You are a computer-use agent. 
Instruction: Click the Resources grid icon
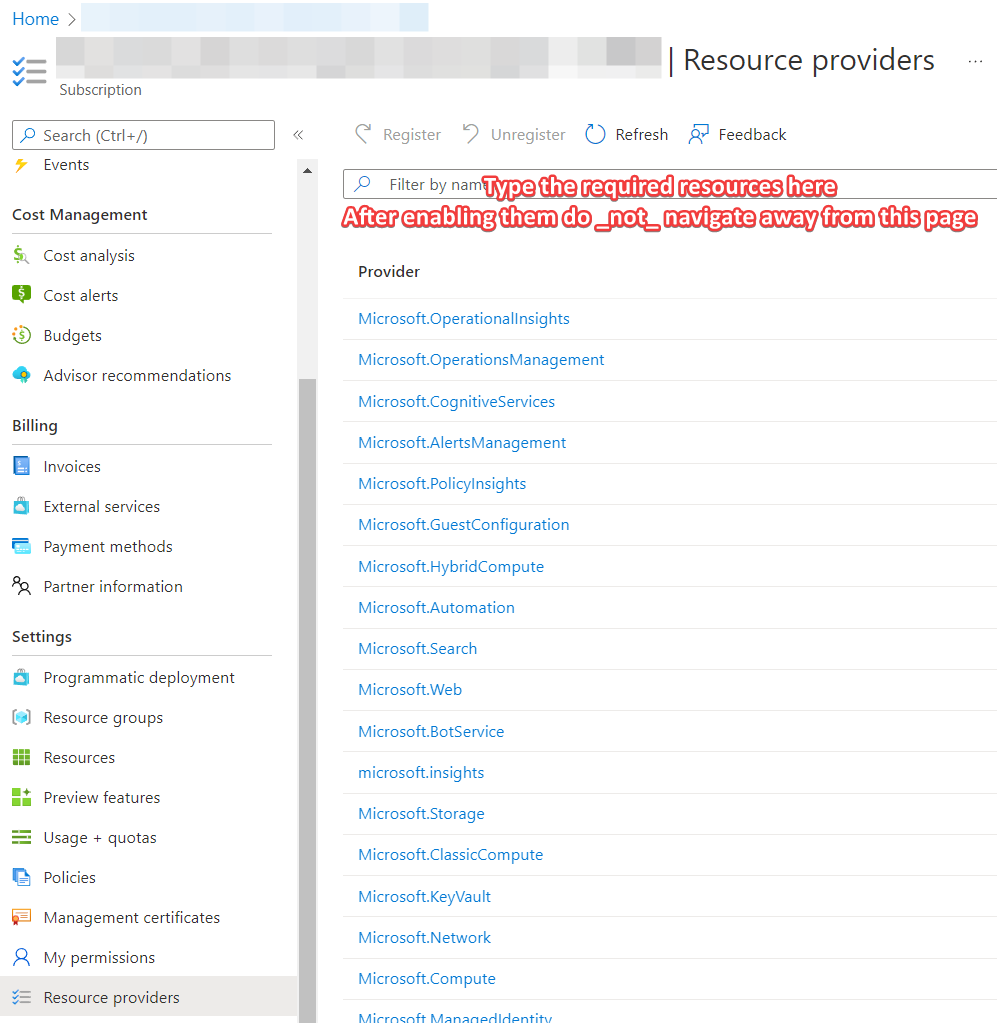22,757
